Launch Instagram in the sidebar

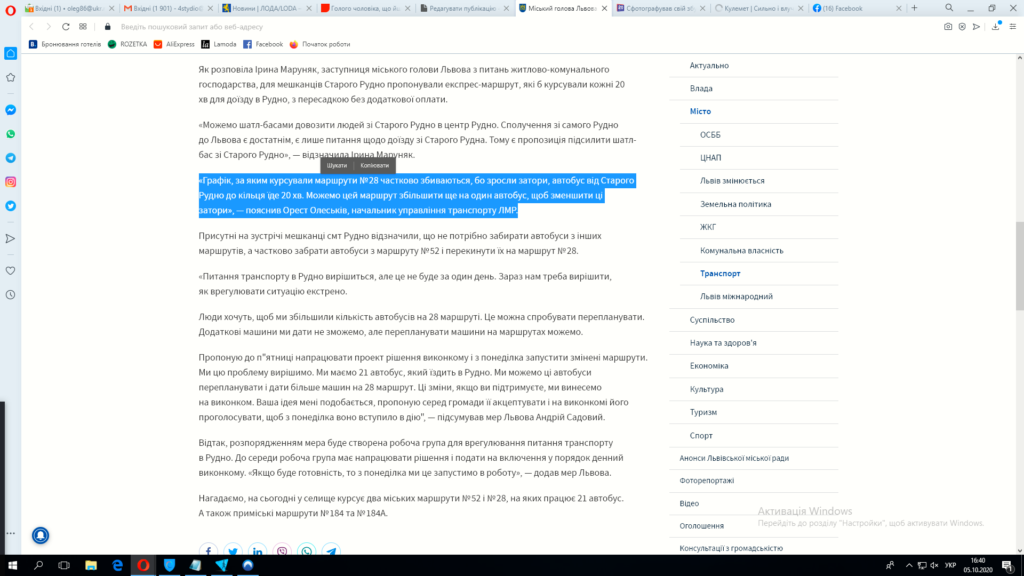10,182
